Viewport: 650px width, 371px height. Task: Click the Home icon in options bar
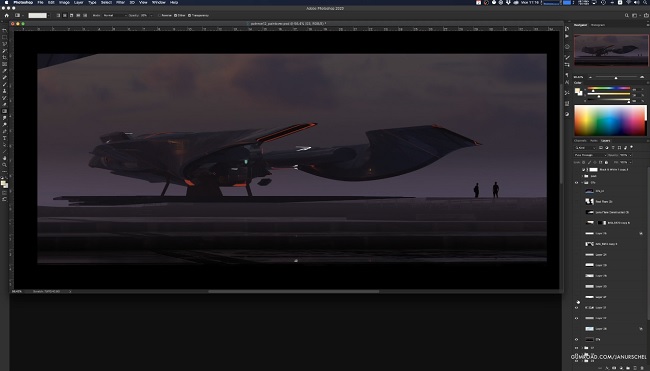(x=7, y=15)
